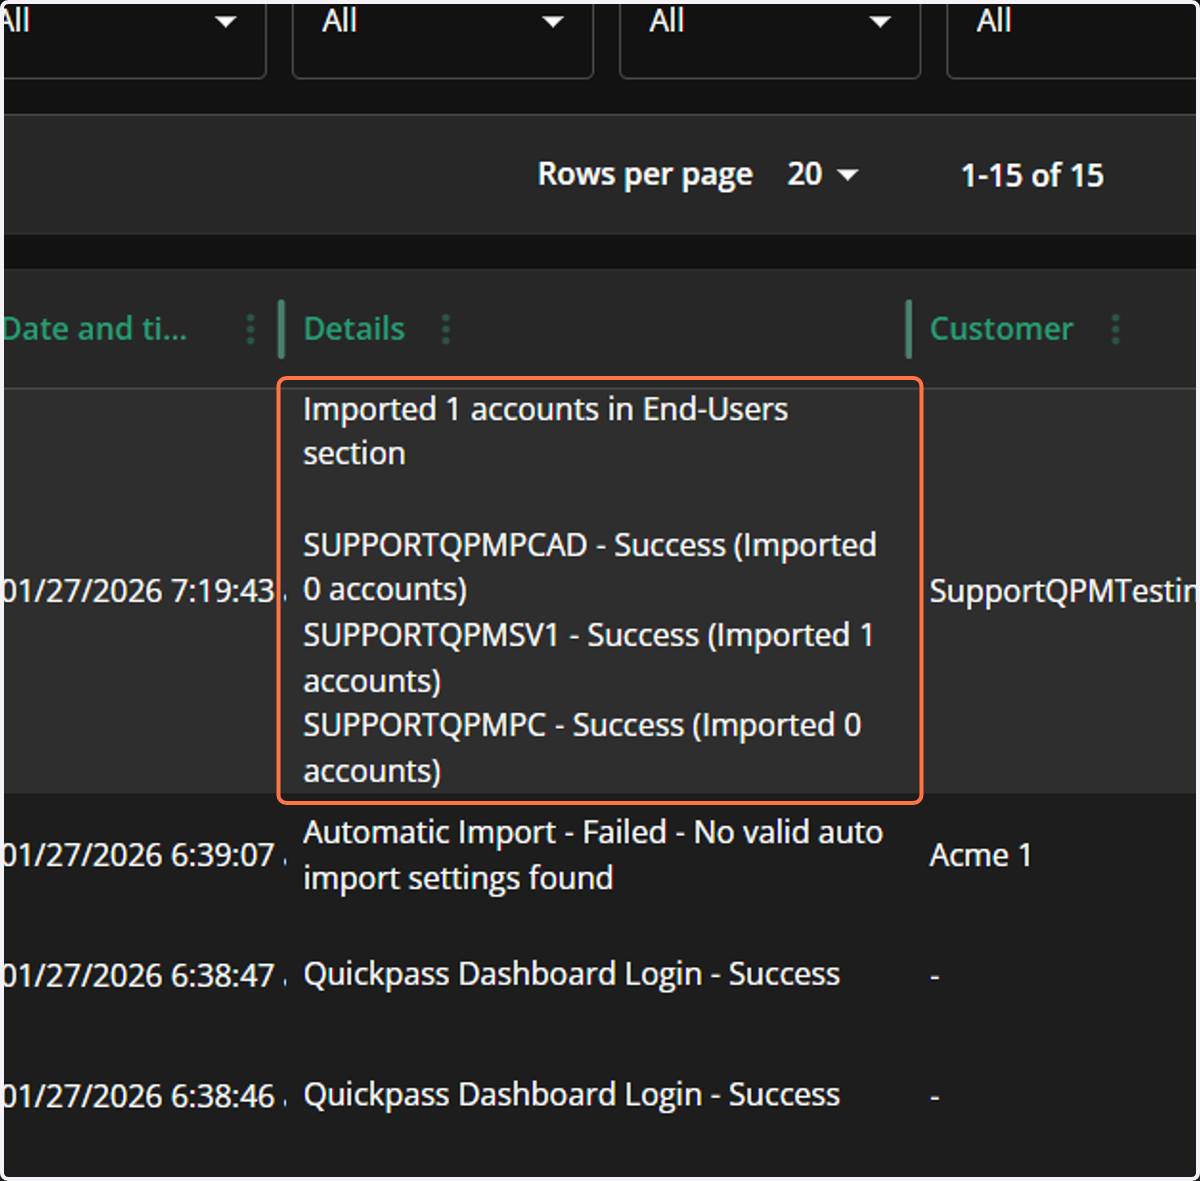Click the timestamp 01/27/2026 6:38:46
Image resolution: width=1200 pixels, height=1181 pixels.
pyautogui.click(x=139, y=1096)
